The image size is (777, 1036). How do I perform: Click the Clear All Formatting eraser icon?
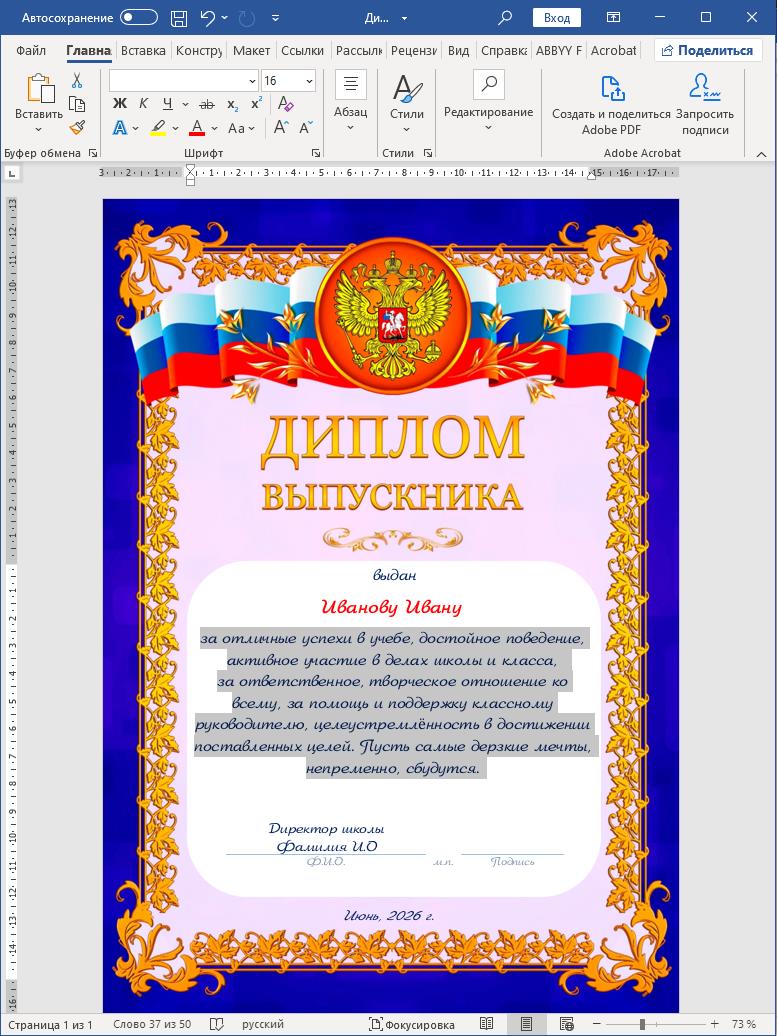point(285,104)
